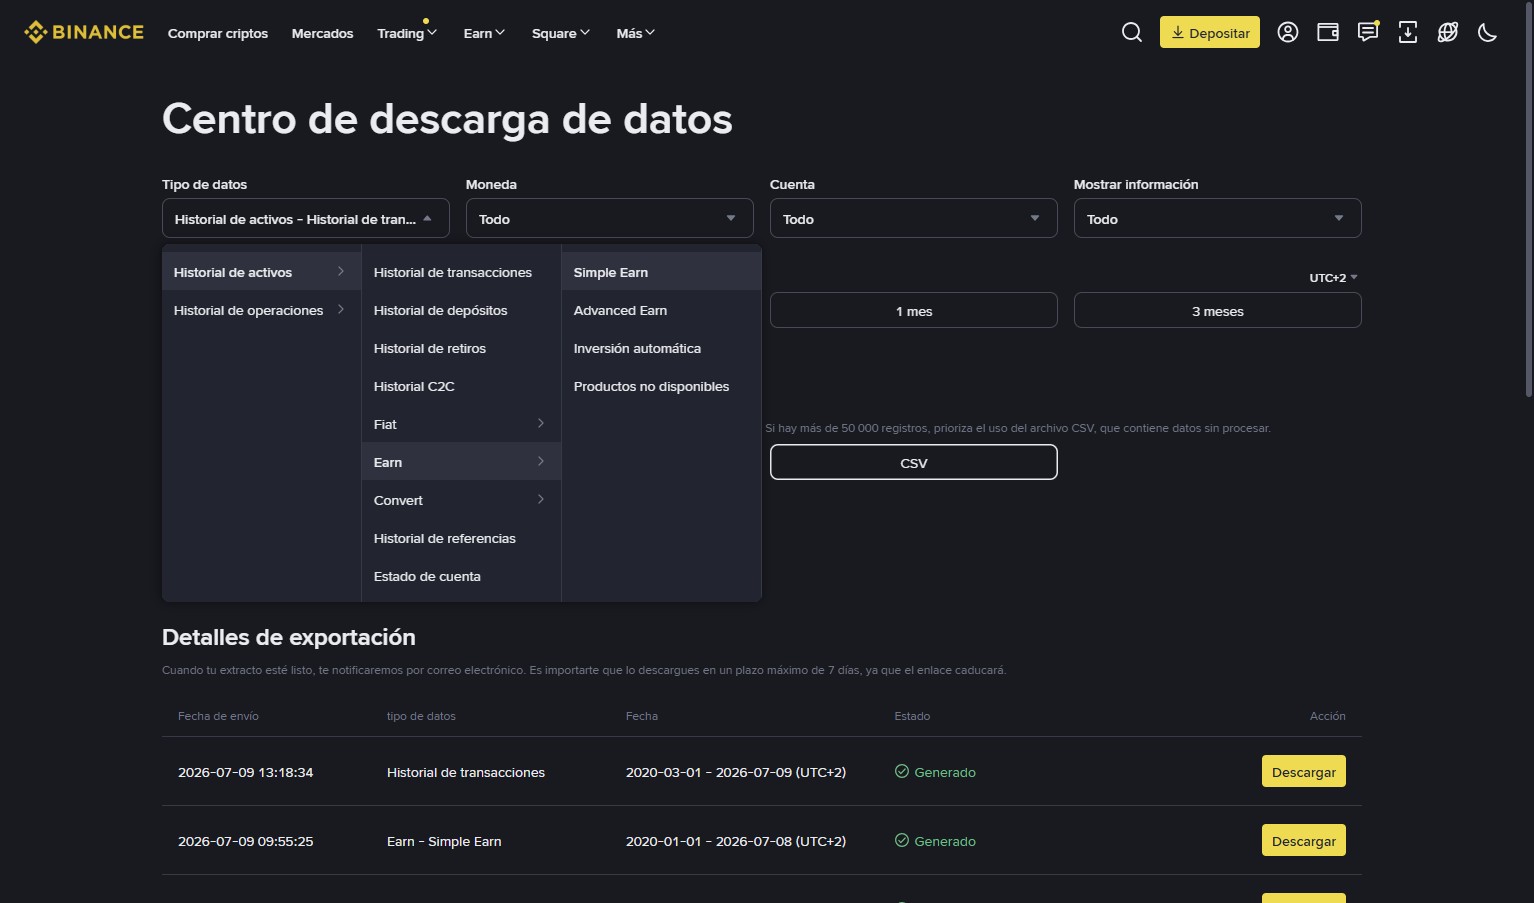The width and height of the screenshot is (1534, 903).
Task: Download the Historial de transacciones export
Action: point(1304,771)
